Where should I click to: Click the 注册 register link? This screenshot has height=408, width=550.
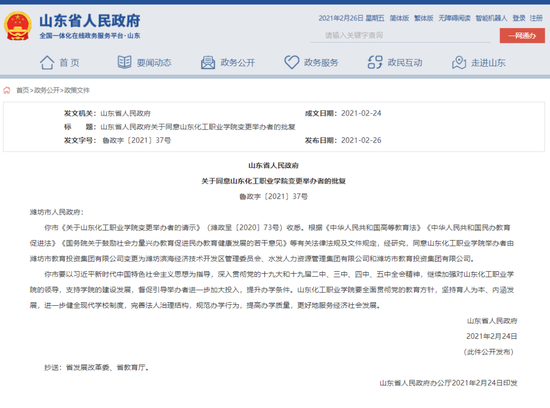536,18
